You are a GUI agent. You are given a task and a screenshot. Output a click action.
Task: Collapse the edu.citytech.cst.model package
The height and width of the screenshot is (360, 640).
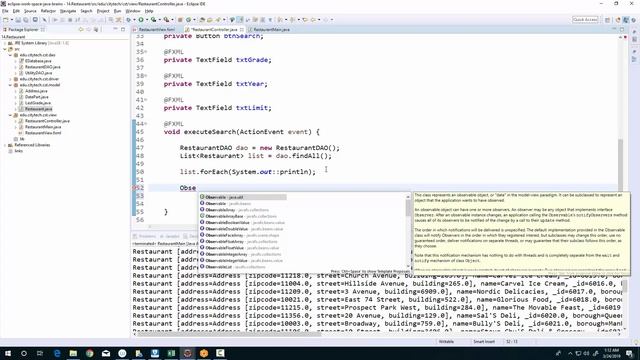(10, 85)
